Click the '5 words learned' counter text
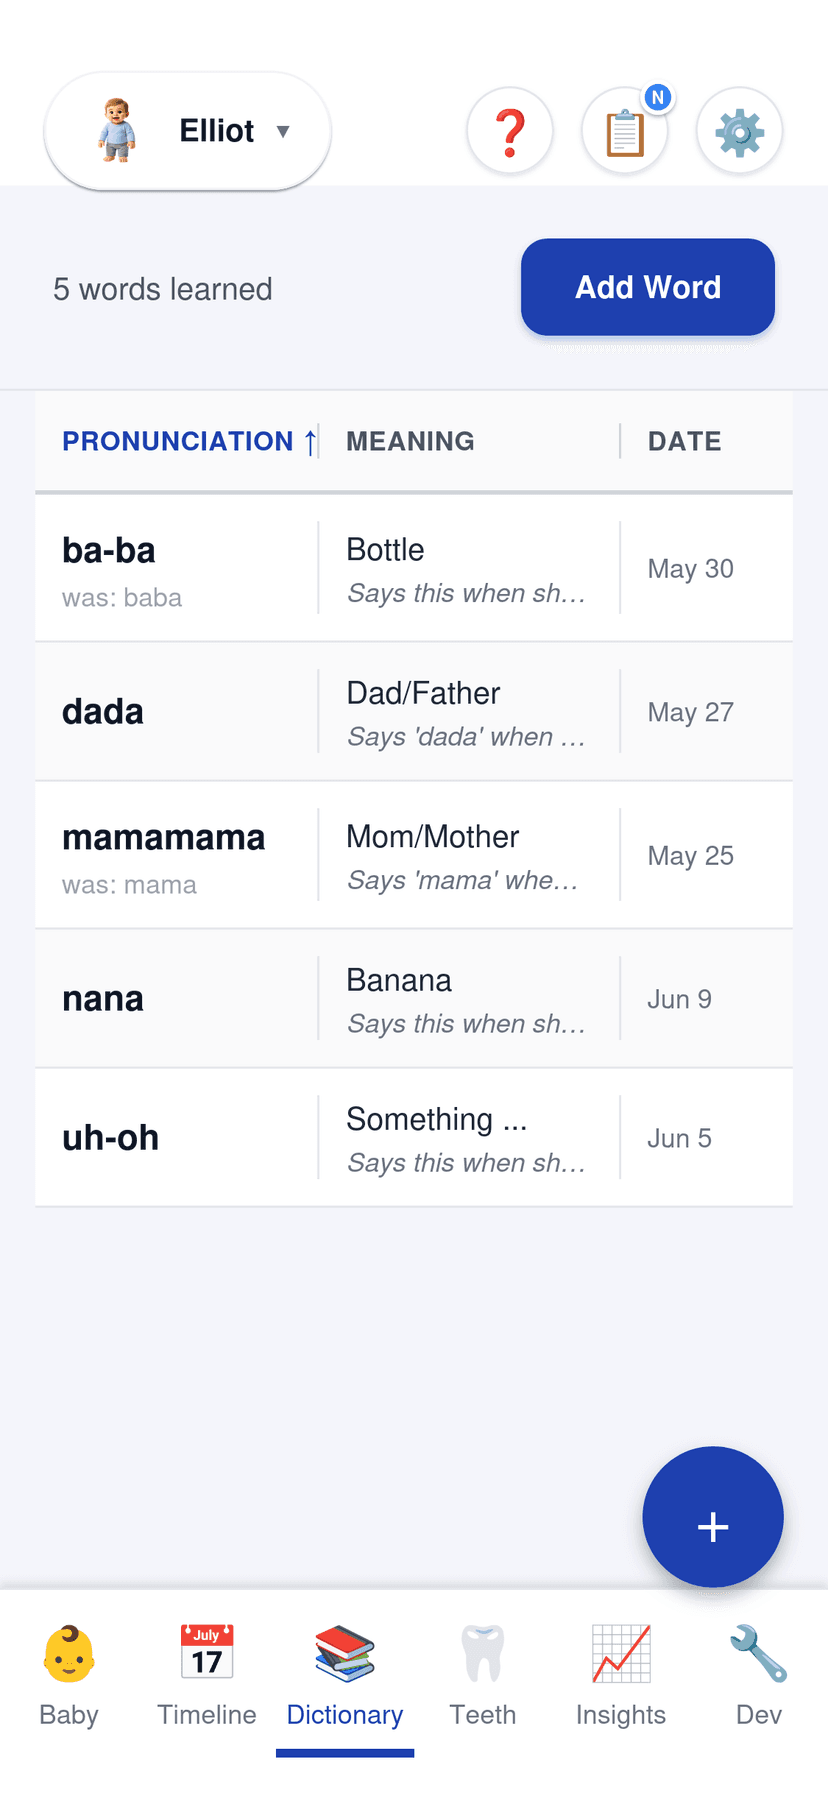828x1793 pixels. click(x=162, y=289)
